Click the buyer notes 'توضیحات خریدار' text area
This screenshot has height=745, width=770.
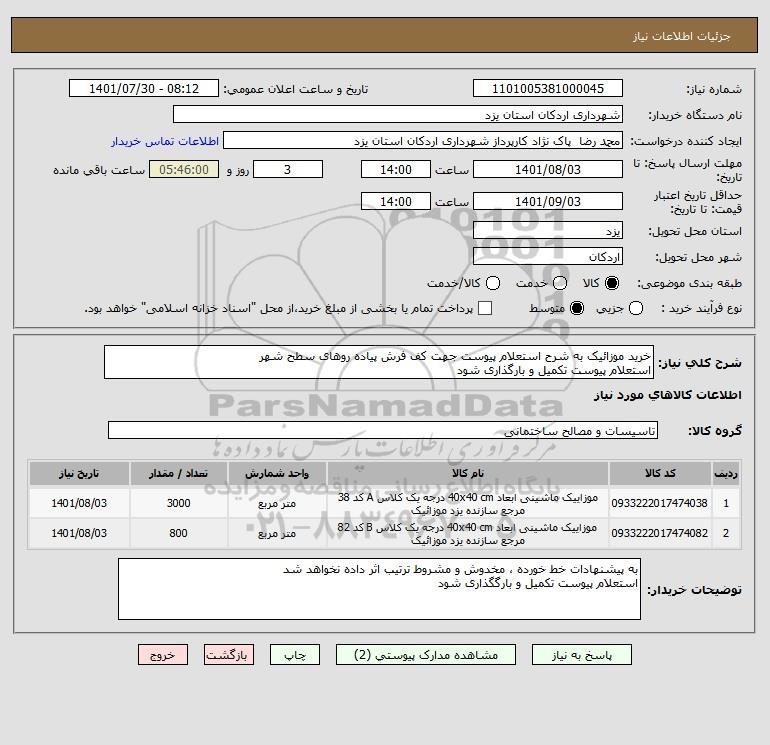click(x=379, y=589)
